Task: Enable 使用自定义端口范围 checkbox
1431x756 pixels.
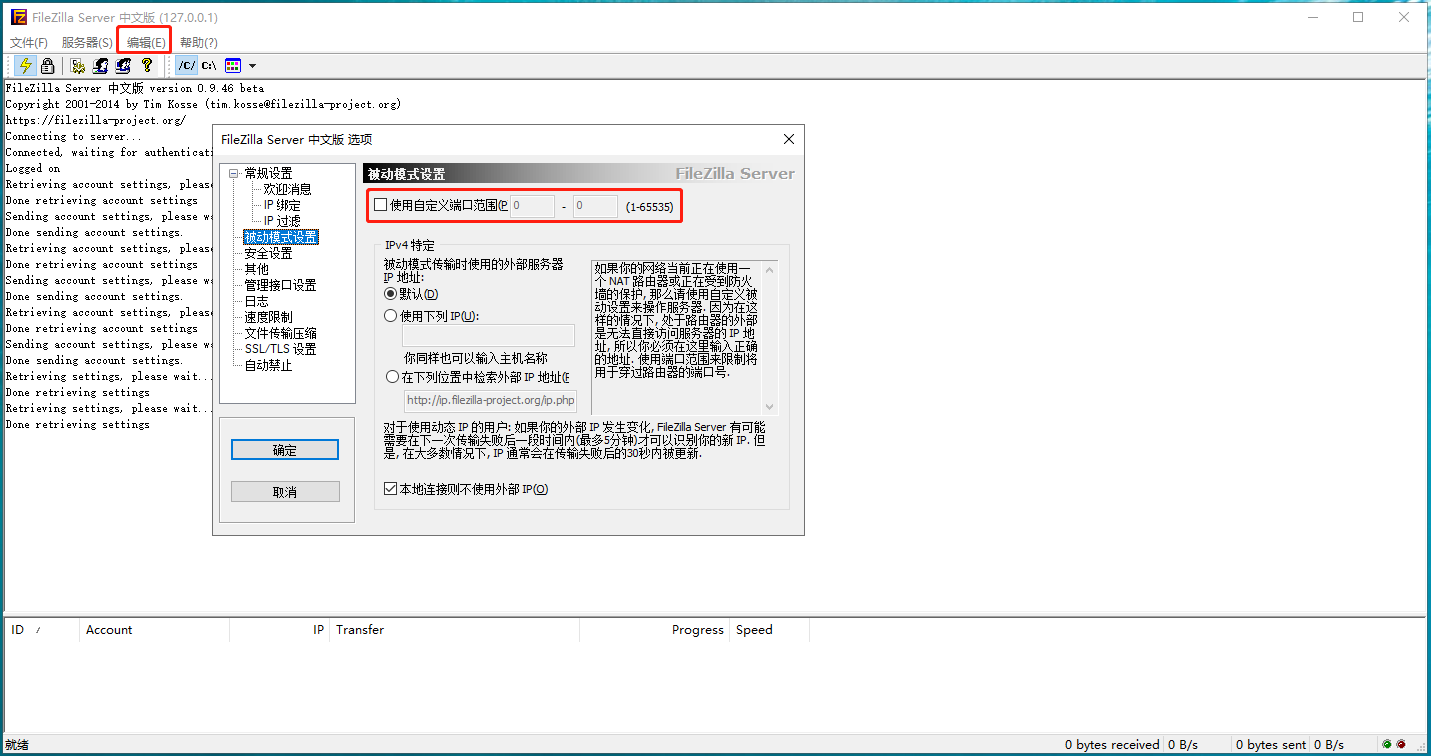Action: coord(380,205)
